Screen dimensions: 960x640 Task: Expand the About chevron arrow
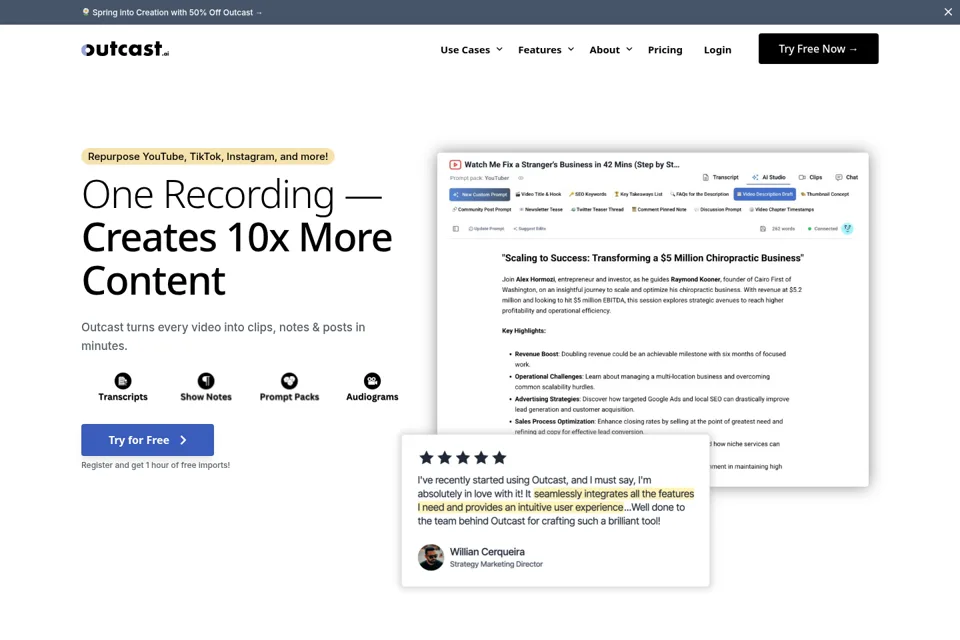pyautogui.click(x=629, y=49)
